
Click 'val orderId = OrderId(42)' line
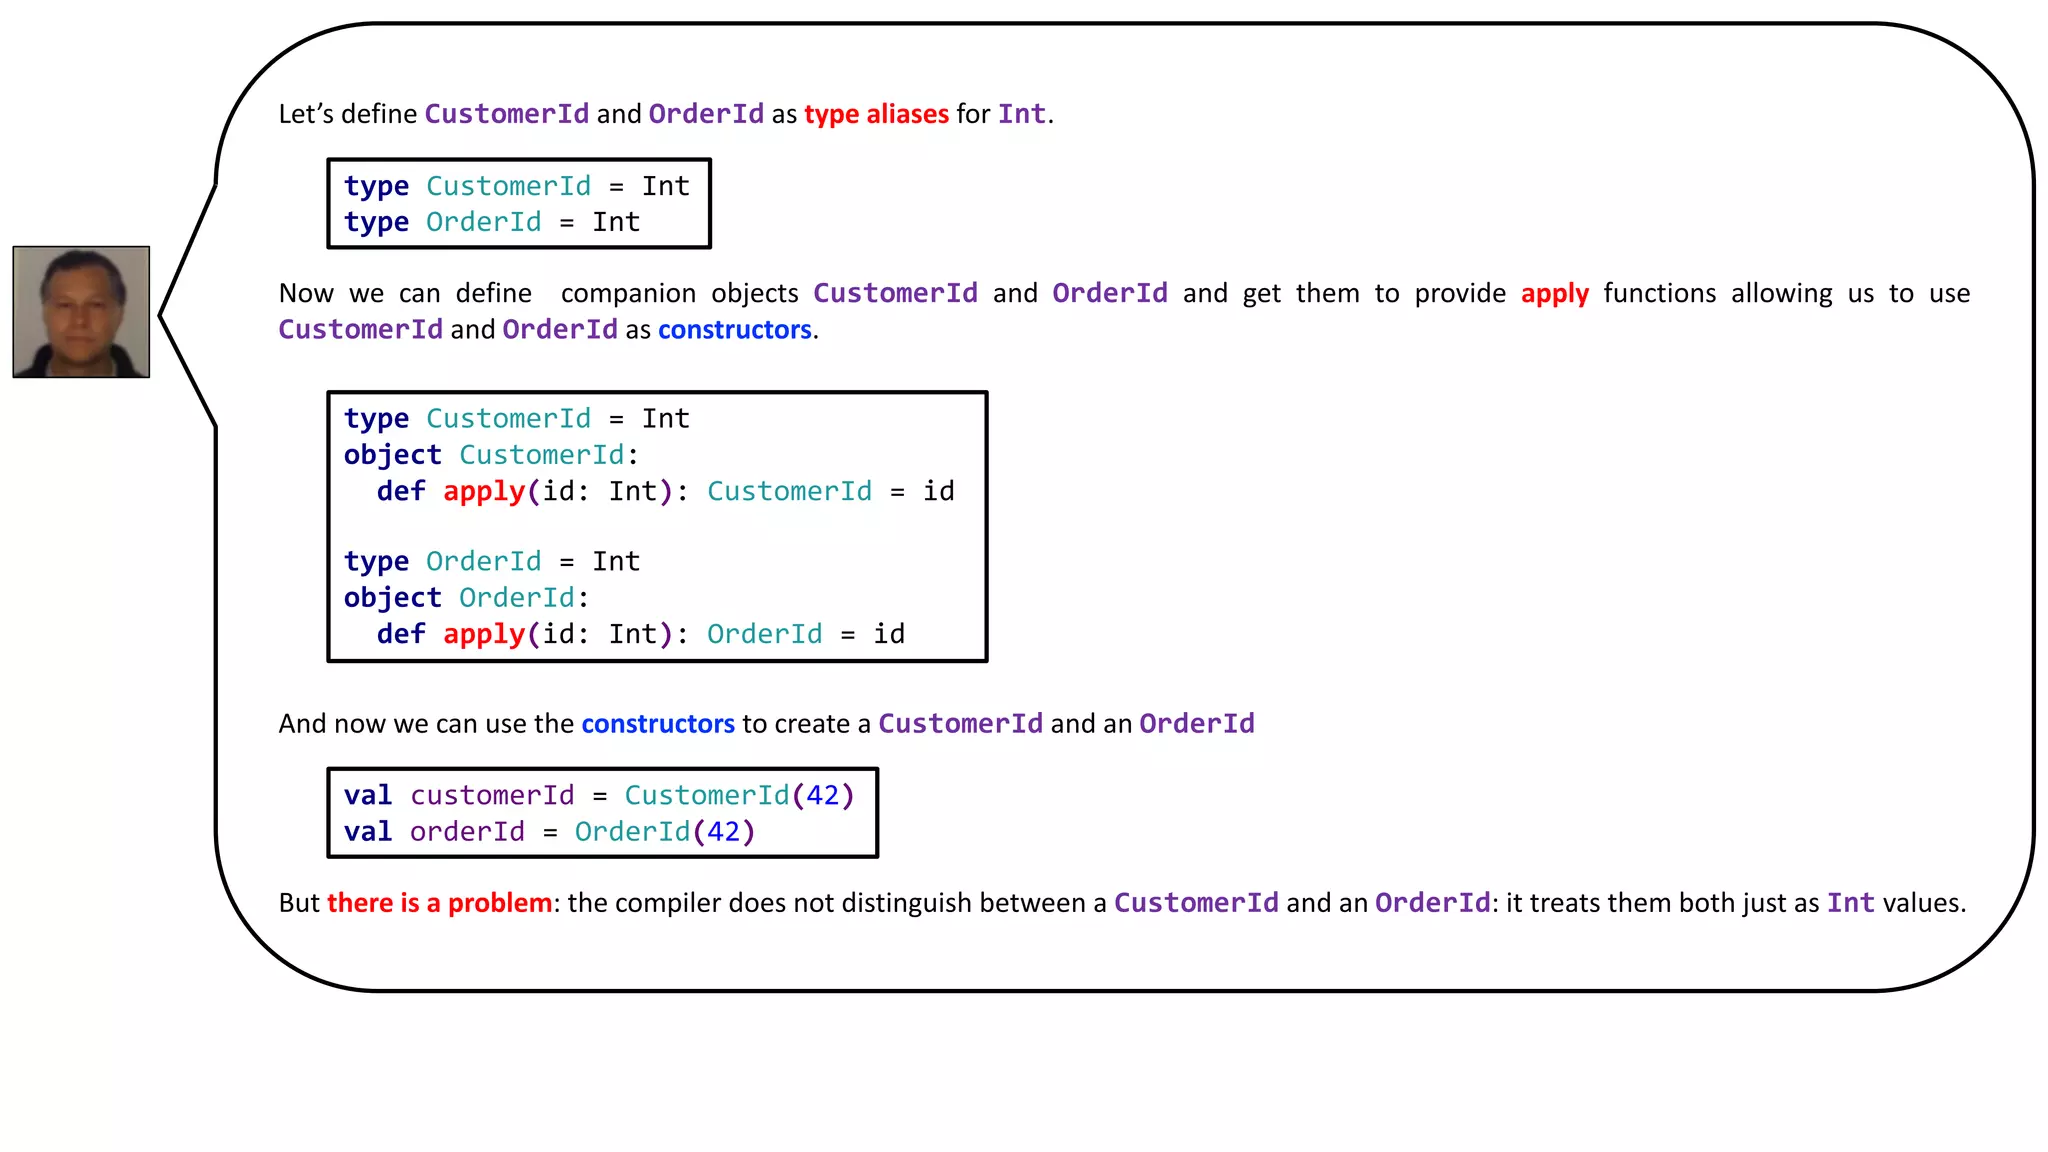(x=550, y=832)
